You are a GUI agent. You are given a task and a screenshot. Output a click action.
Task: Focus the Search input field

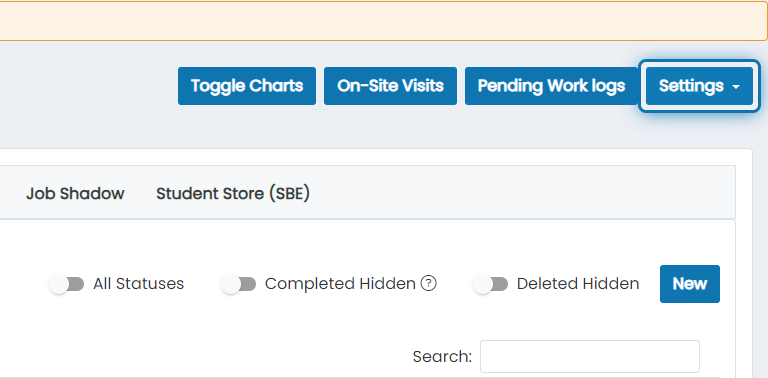pyautogui.click(x=590, y=356)
